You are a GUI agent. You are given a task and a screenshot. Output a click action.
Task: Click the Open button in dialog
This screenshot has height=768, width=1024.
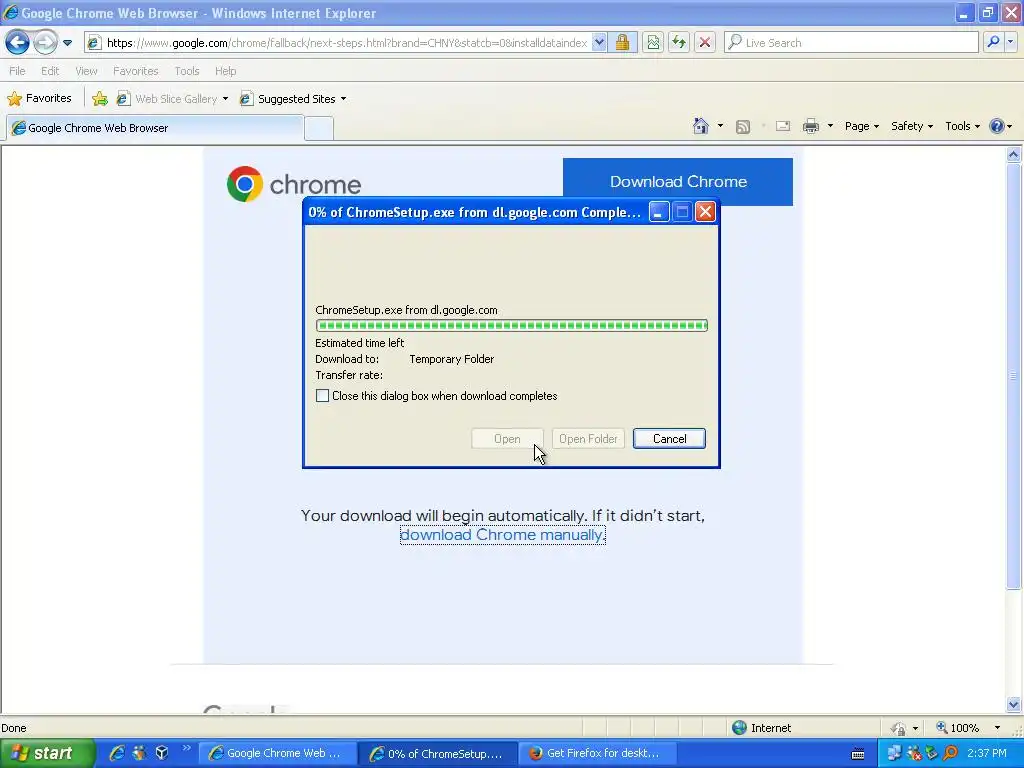point(507,439)
